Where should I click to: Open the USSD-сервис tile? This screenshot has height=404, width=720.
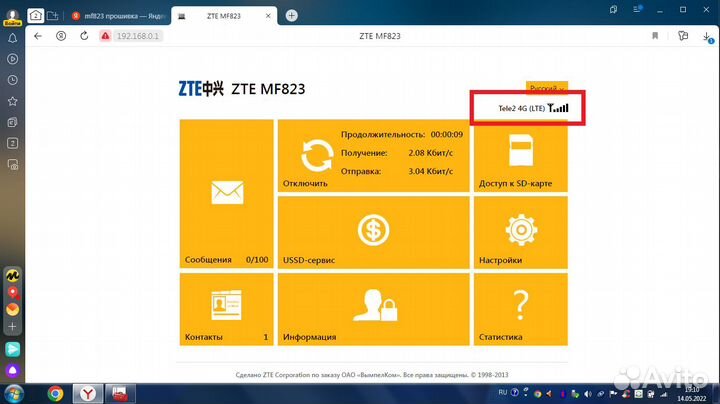click(x=373, y=232)
